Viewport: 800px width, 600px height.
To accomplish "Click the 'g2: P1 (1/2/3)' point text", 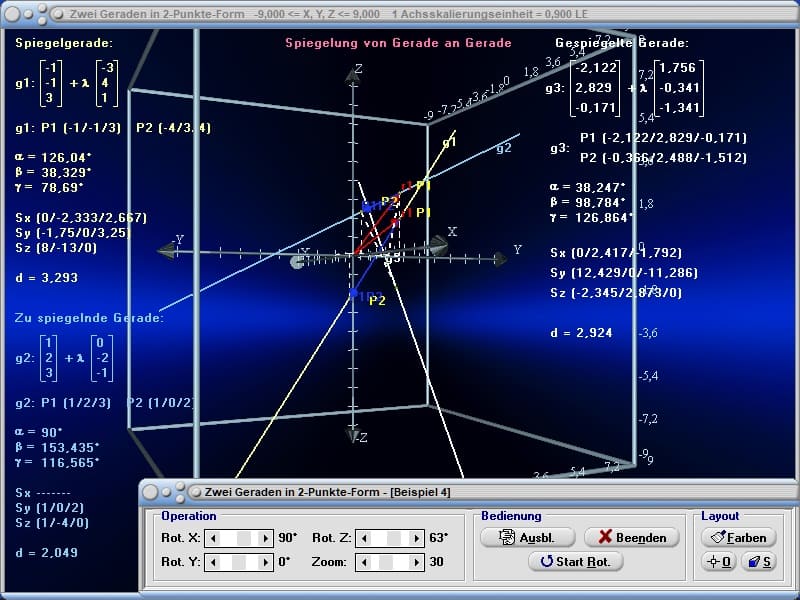I will [x=63, y=403].
